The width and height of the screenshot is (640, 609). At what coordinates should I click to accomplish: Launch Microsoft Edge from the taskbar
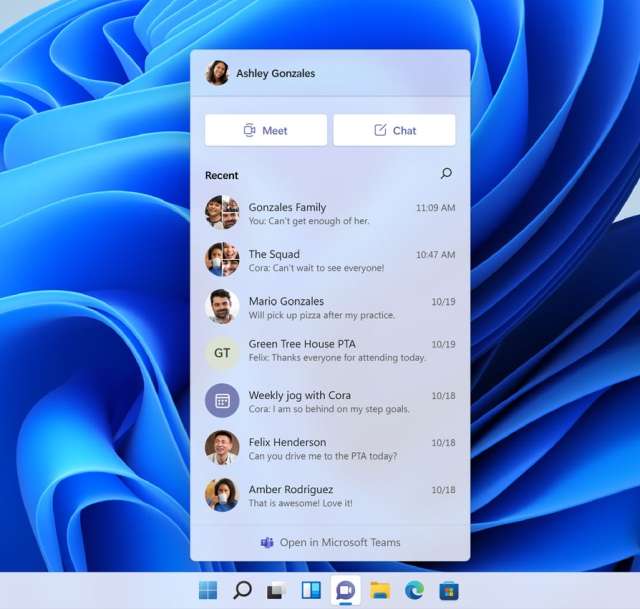click(x=414, y=590)
